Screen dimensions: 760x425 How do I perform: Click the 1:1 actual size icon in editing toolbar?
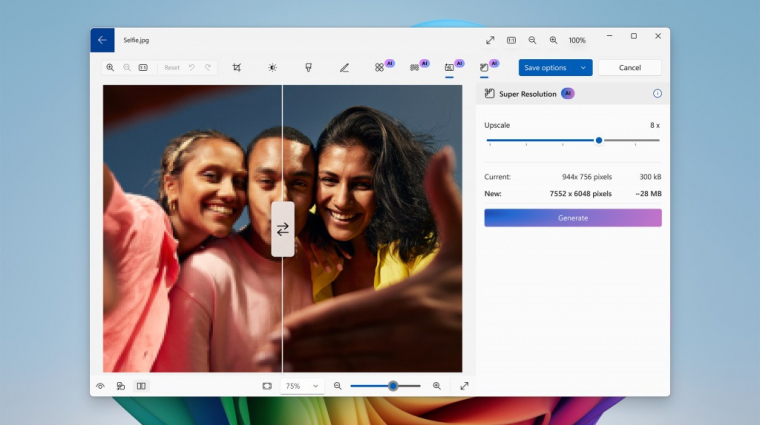pyautogui.click(x=143, y=67)
